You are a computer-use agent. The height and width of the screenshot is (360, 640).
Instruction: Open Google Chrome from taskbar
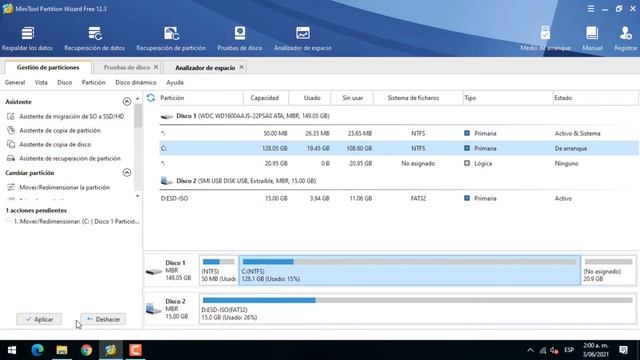tap(86, 350)
